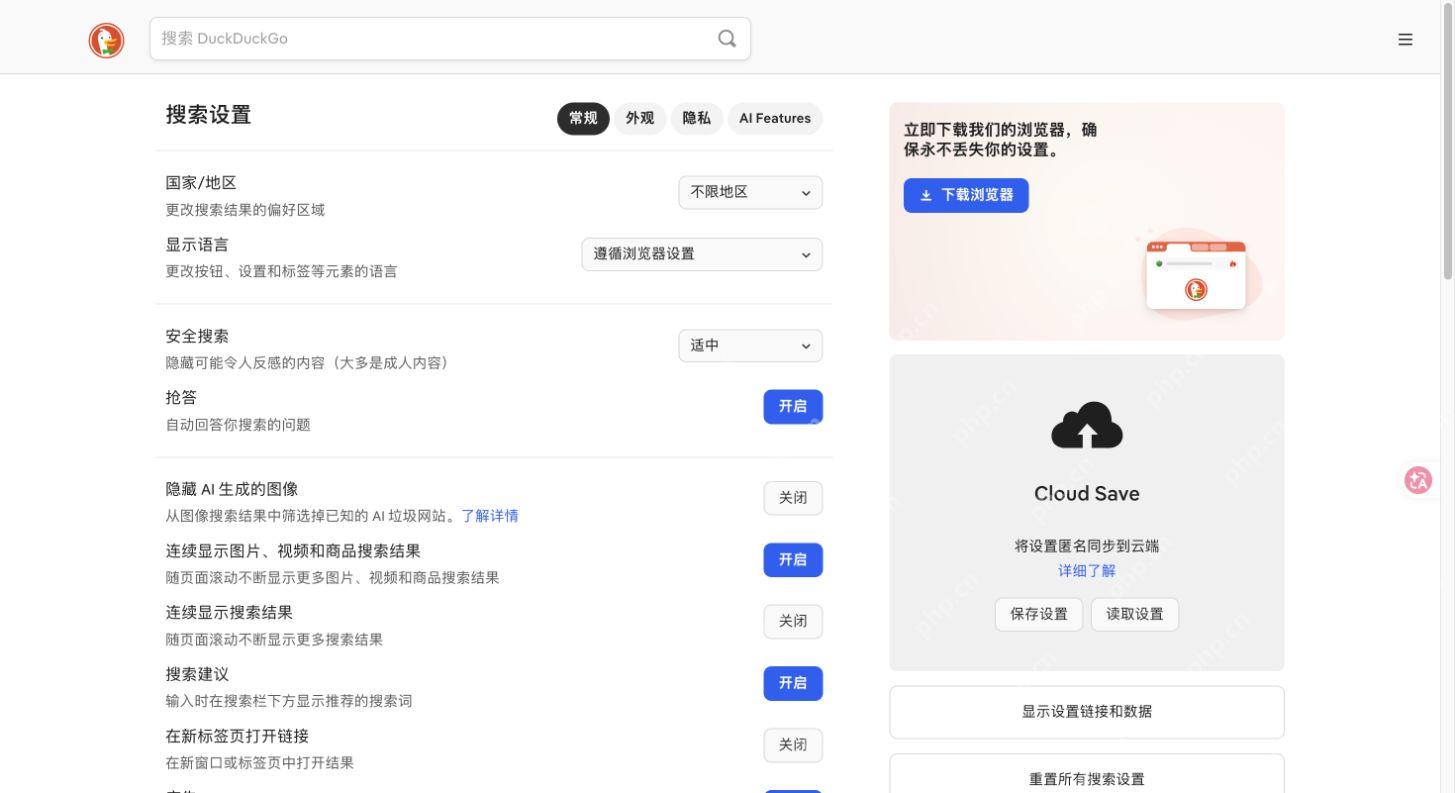Viewport: 1455px width, 793px height.
Task: Click the 将设置匿名同步到云端 text
Action: point(1087,546)
